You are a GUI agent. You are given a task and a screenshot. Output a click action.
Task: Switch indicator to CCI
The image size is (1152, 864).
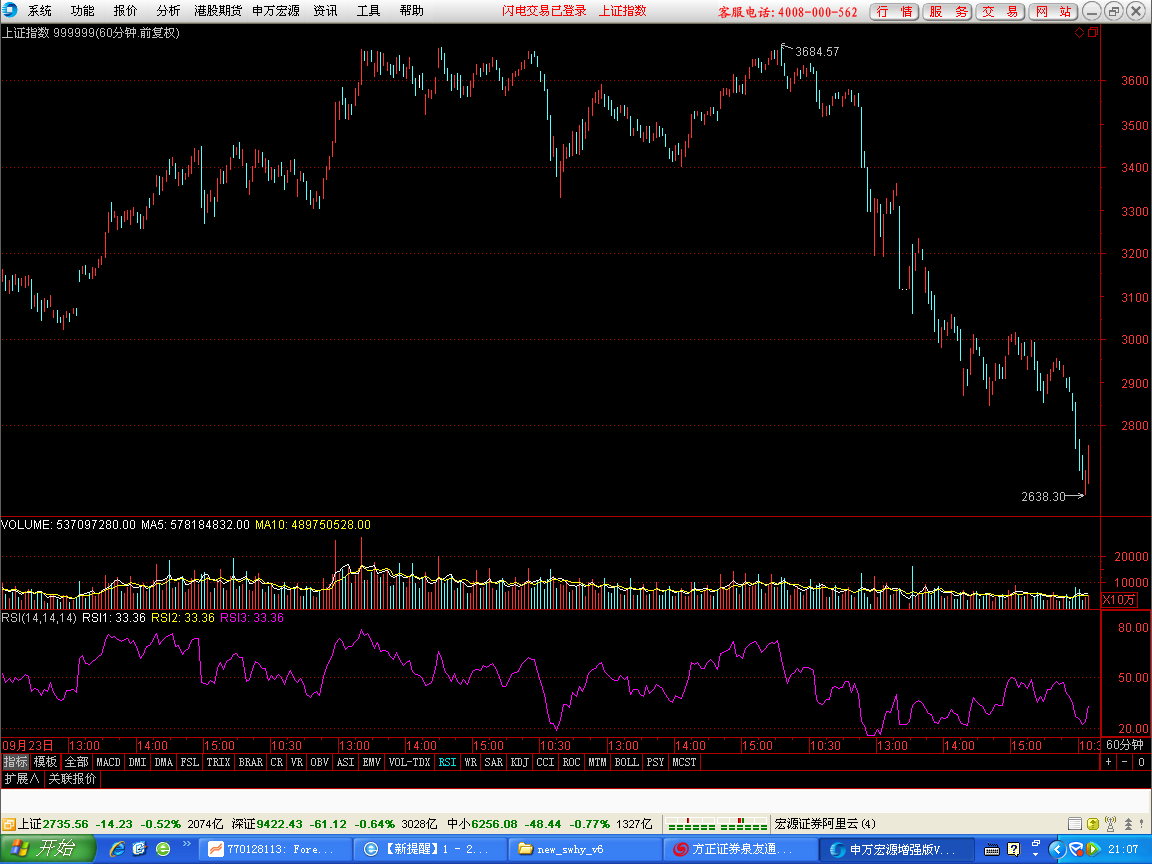pyautogui.click(x=545, y=762)
